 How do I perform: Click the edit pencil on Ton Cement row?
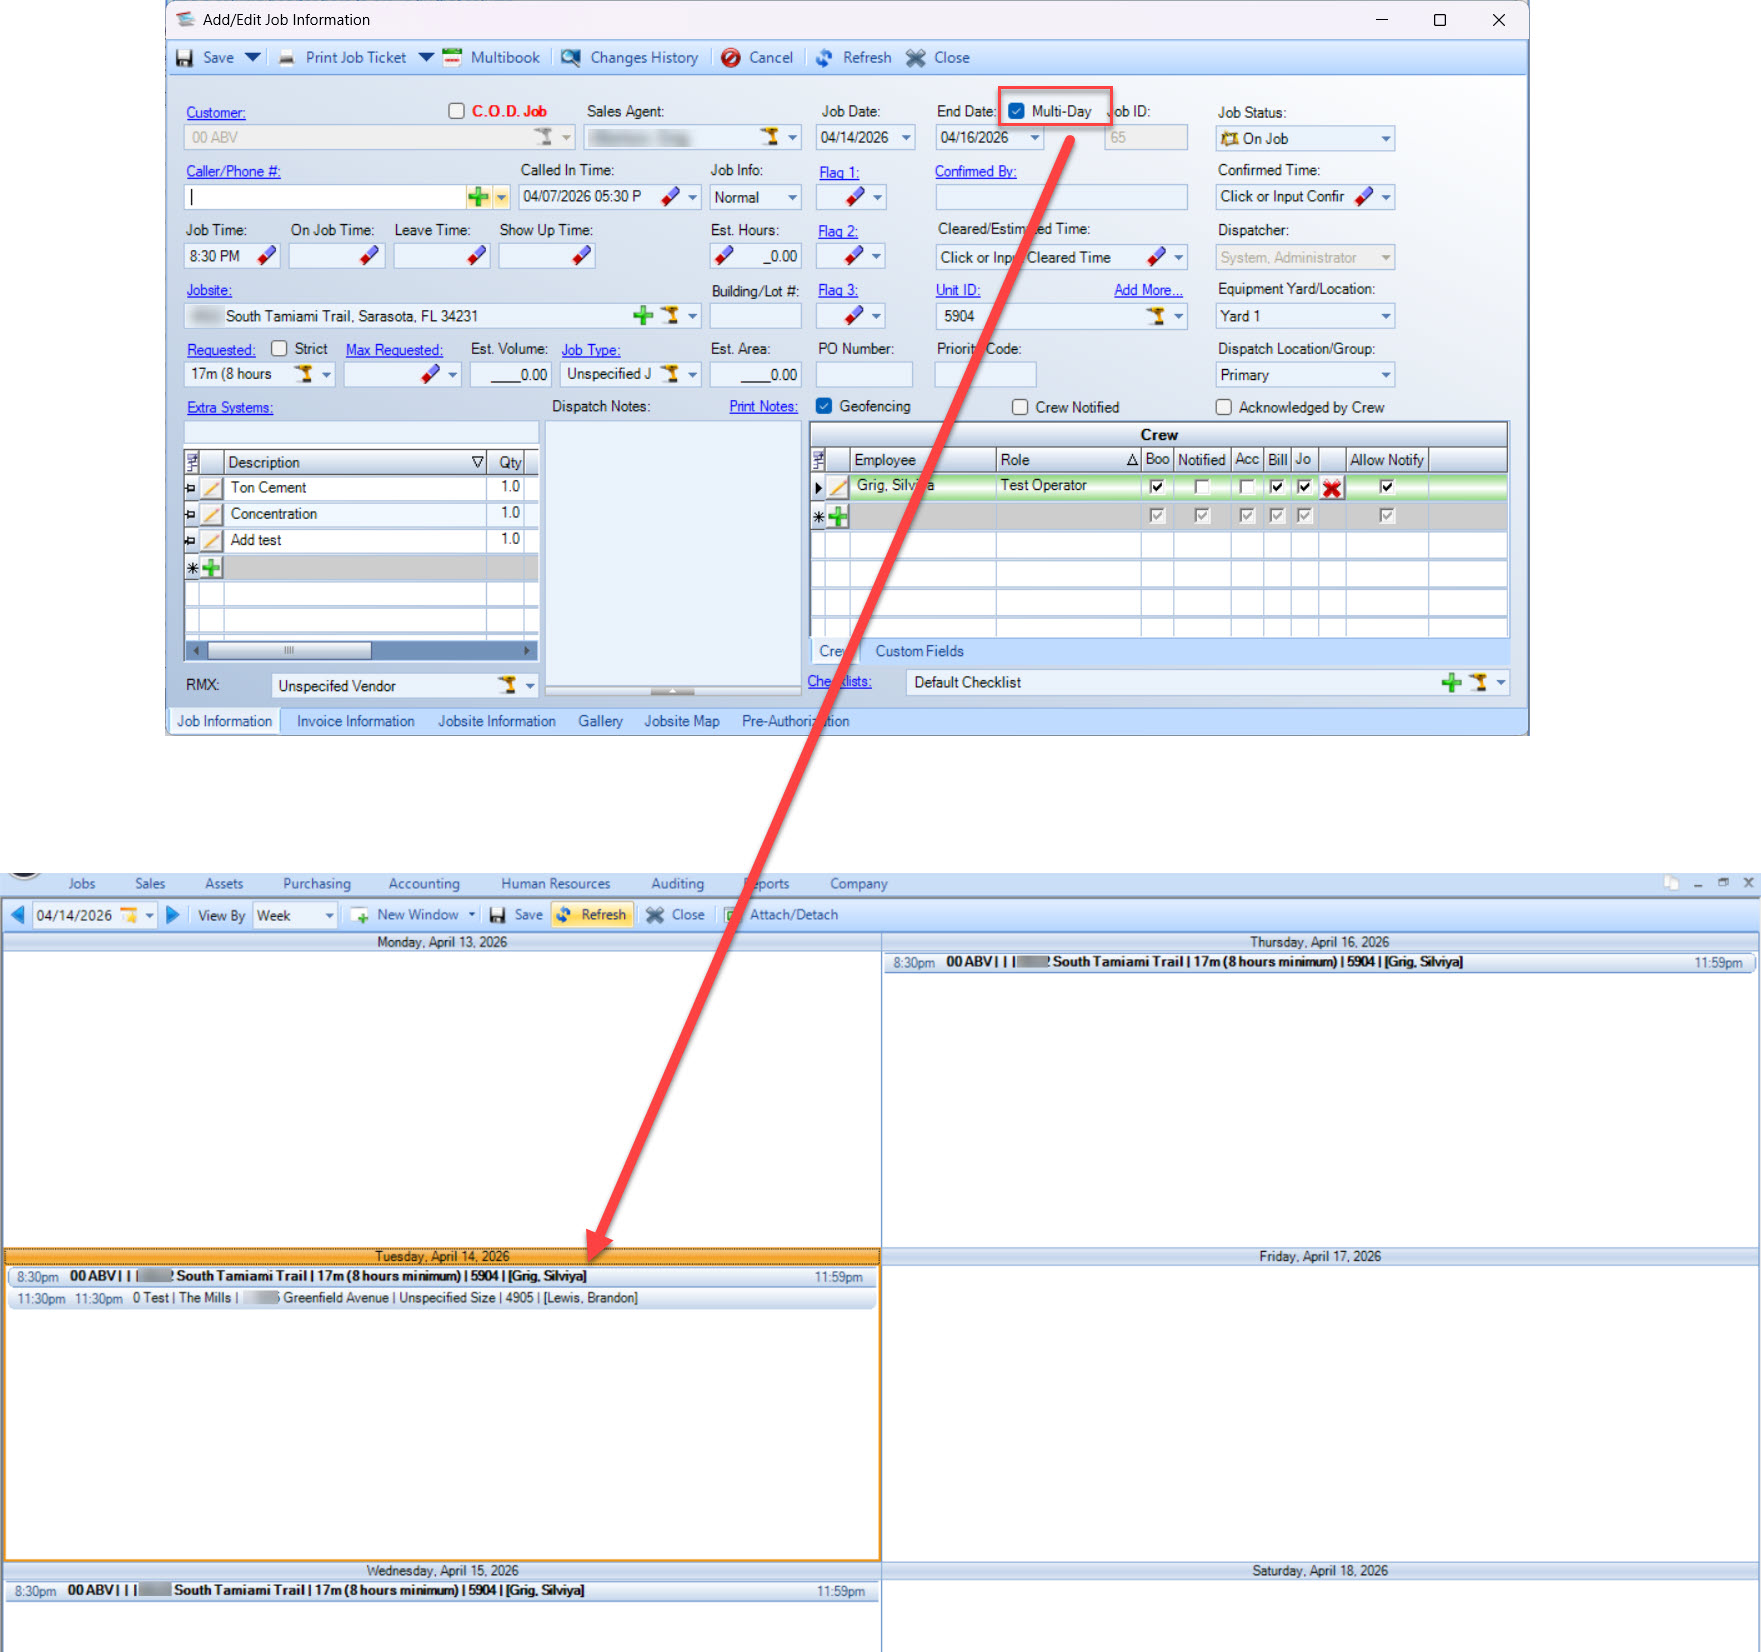point(211,488)
